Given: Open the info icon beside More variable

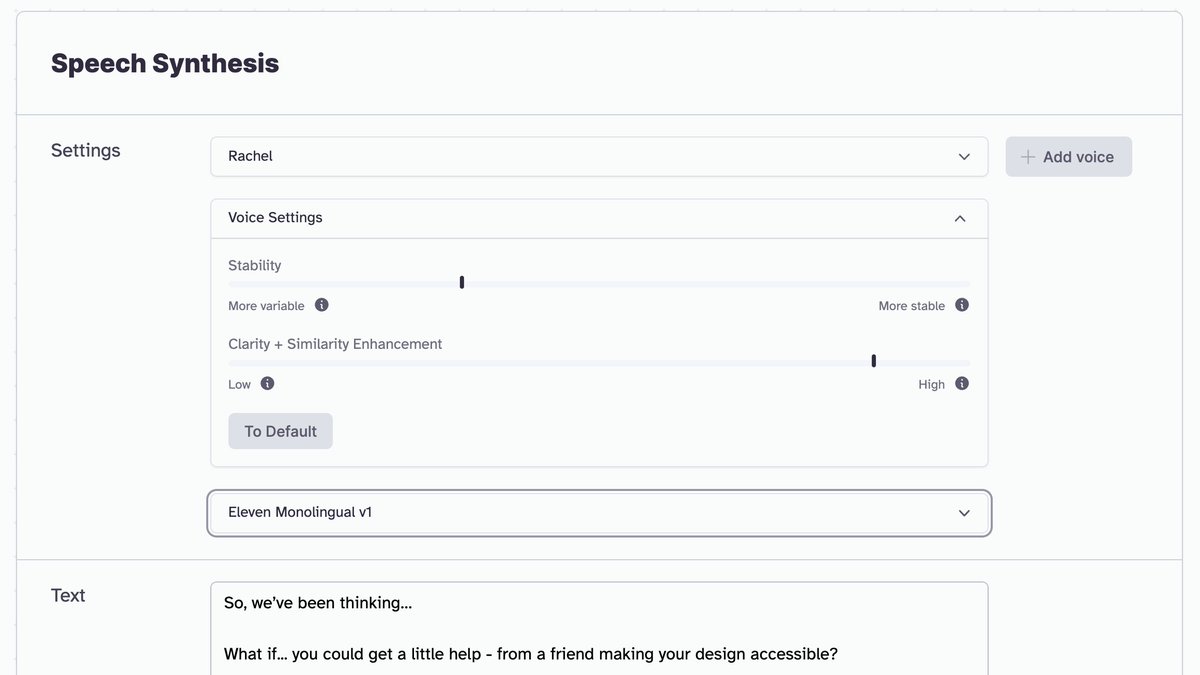Looking at the screenshot, I should [x=321, y=305].
